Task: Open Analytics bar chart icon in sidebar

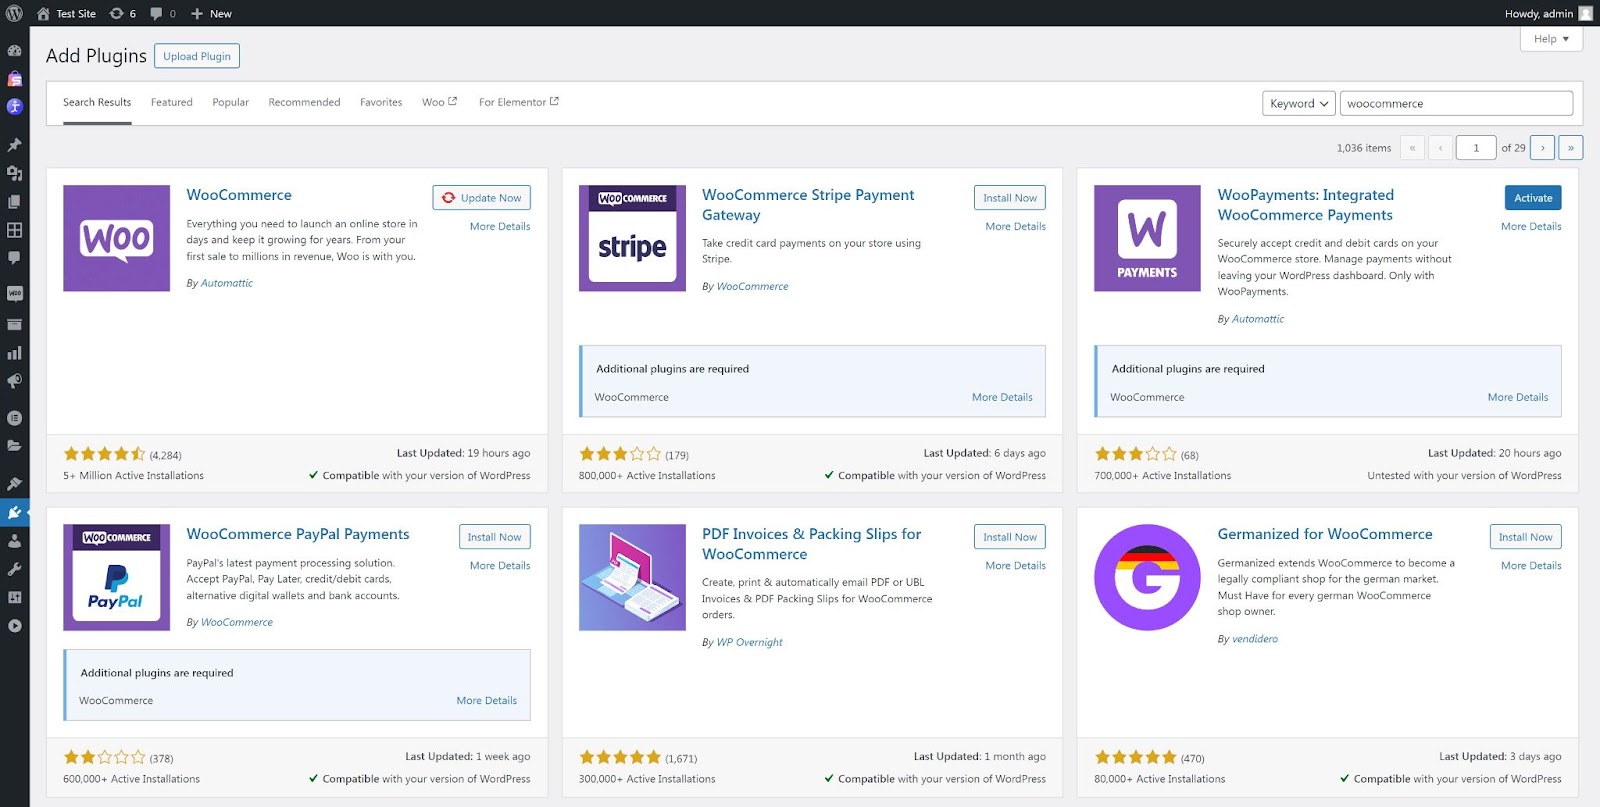Action: click(14, 352)
